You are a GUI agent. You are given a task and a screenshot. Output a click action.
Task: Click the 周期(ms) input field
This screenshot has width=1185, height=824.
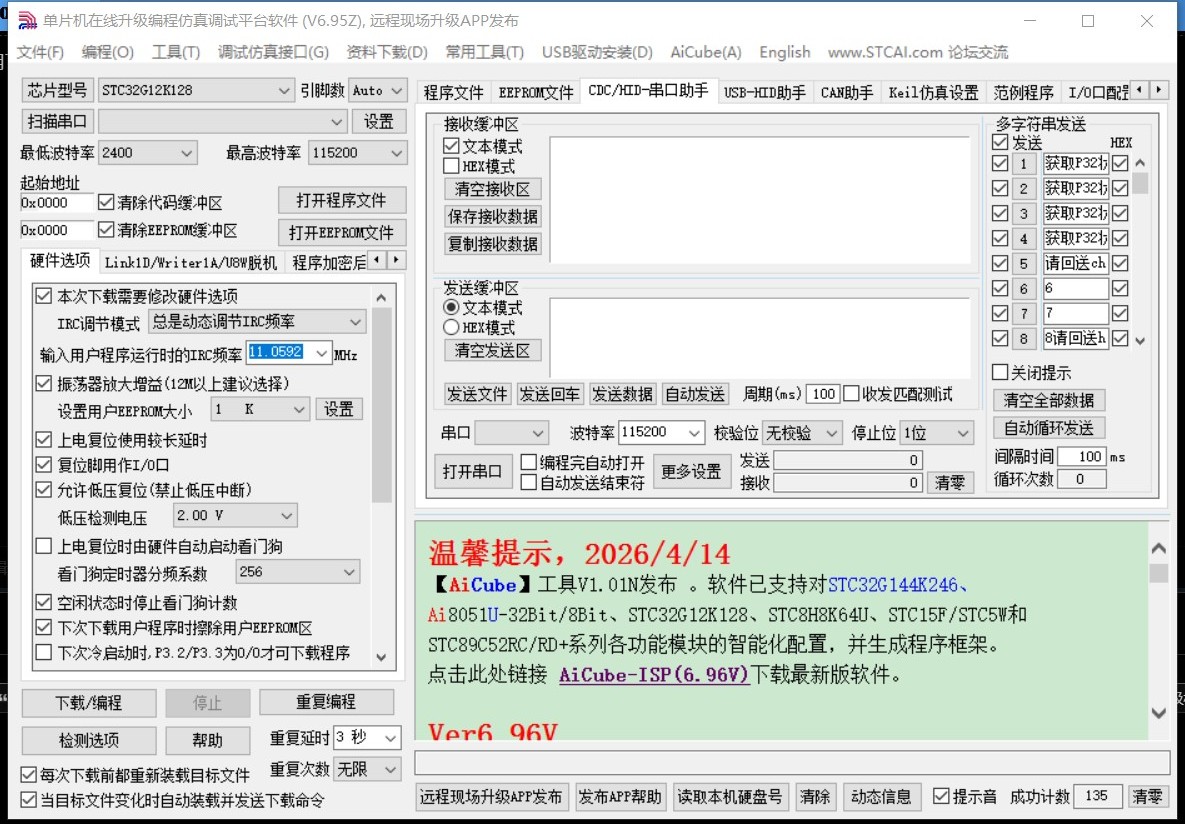[x=823, y=394]
